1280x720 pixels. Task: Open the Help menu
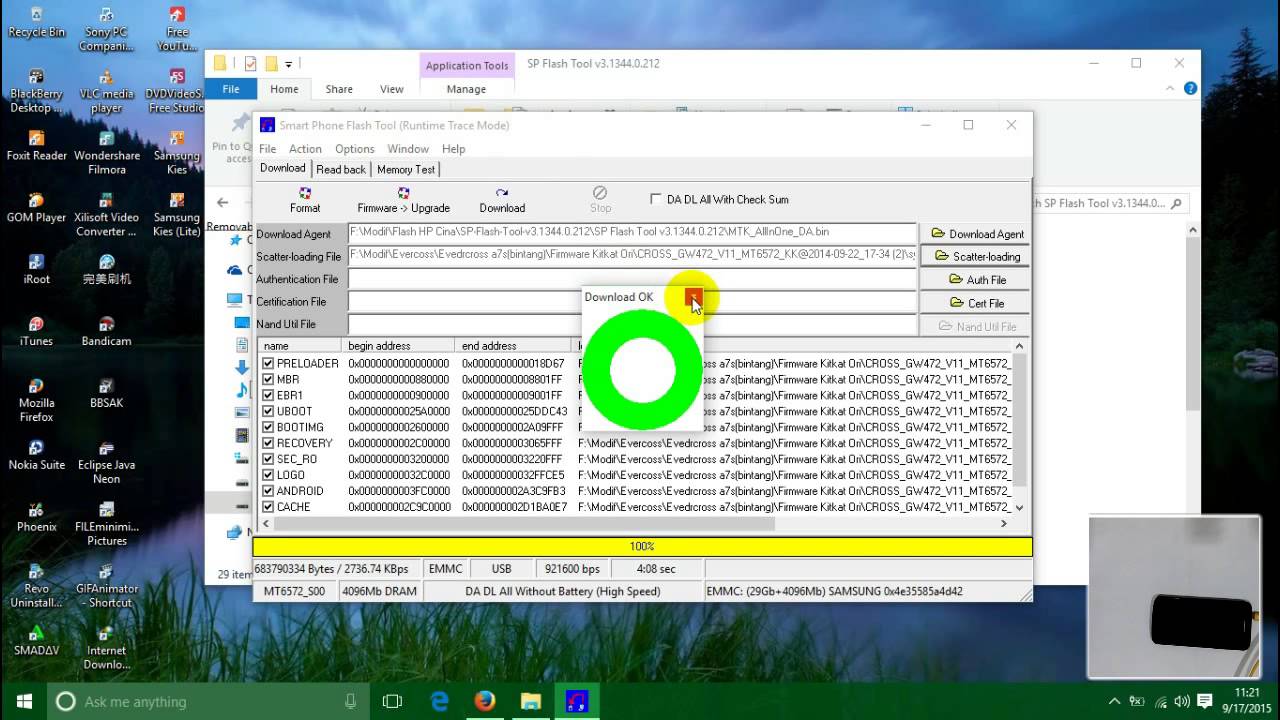[454, 149]
